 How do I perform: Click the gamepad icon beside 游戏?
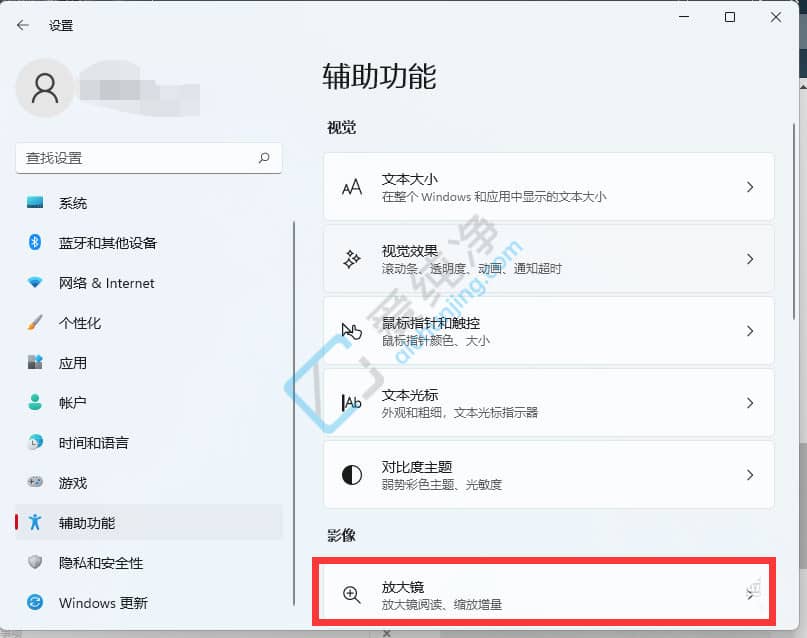[35, 482]
